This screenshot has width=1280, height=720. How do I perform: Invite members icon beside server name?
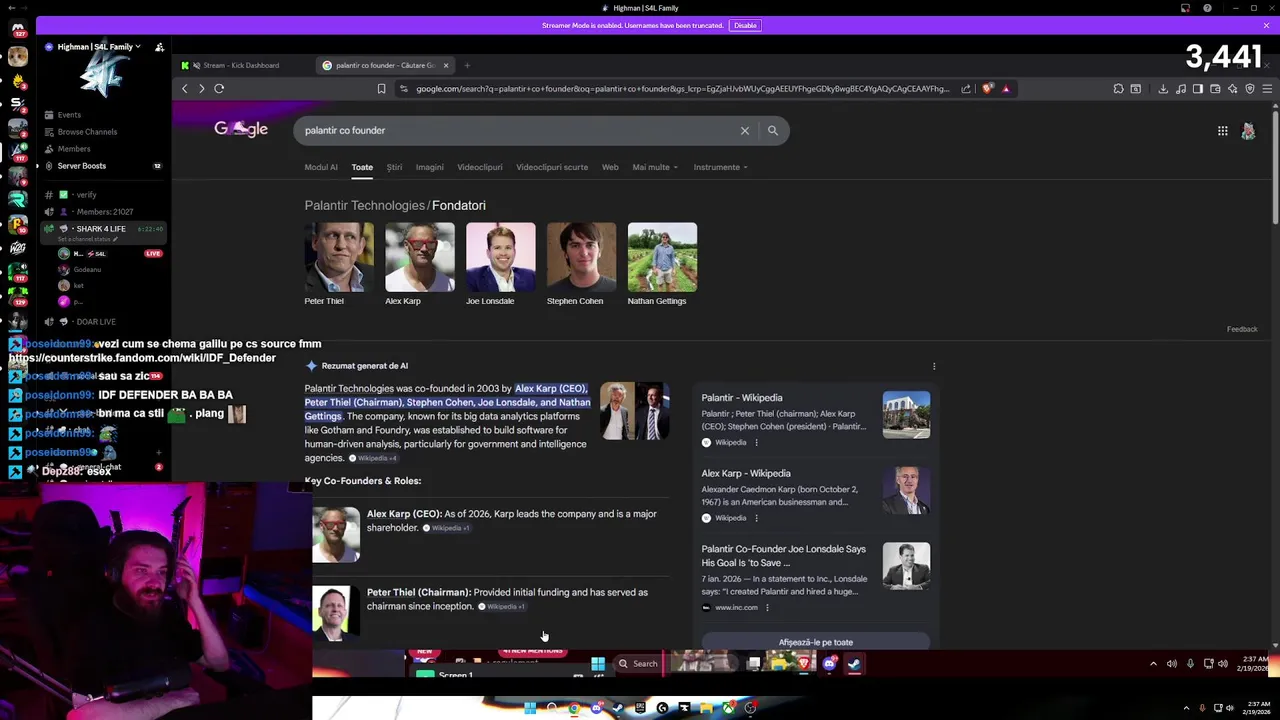(x=159, y=47)
